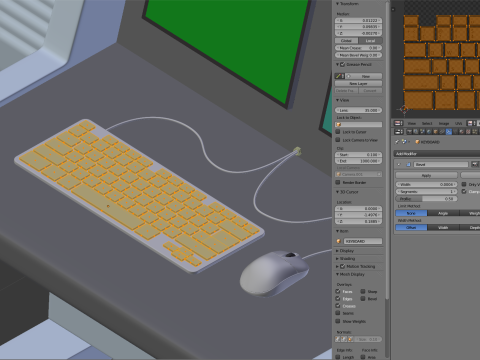Open the Constraints properties tab
480x360 pixels.
(x=442, y=131)
